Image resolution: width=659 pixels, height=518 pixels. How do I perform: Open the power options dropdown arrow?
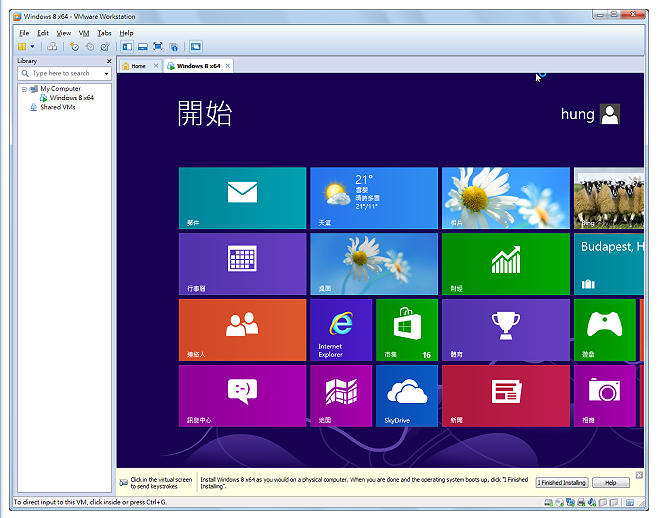point(32,47)
